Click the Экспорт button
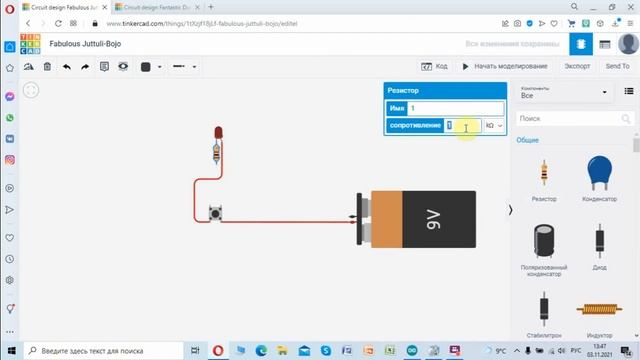 pos(577,66)
